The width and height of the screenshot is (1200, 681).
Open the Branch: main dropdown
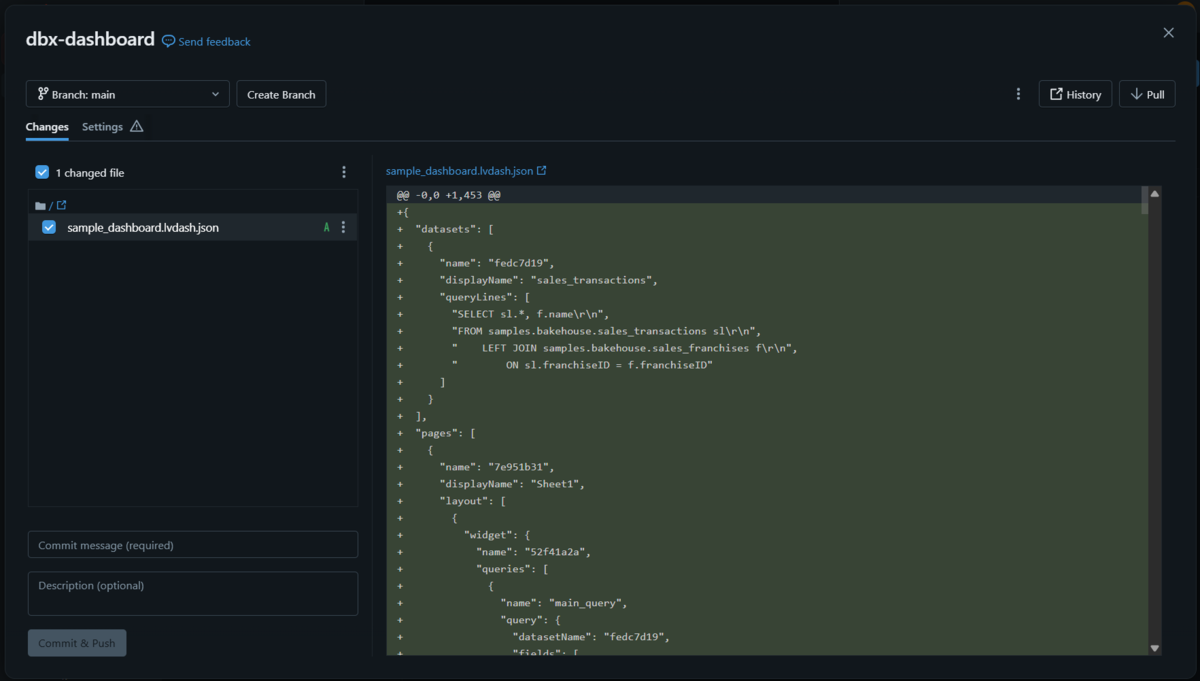tap(128, 94)
